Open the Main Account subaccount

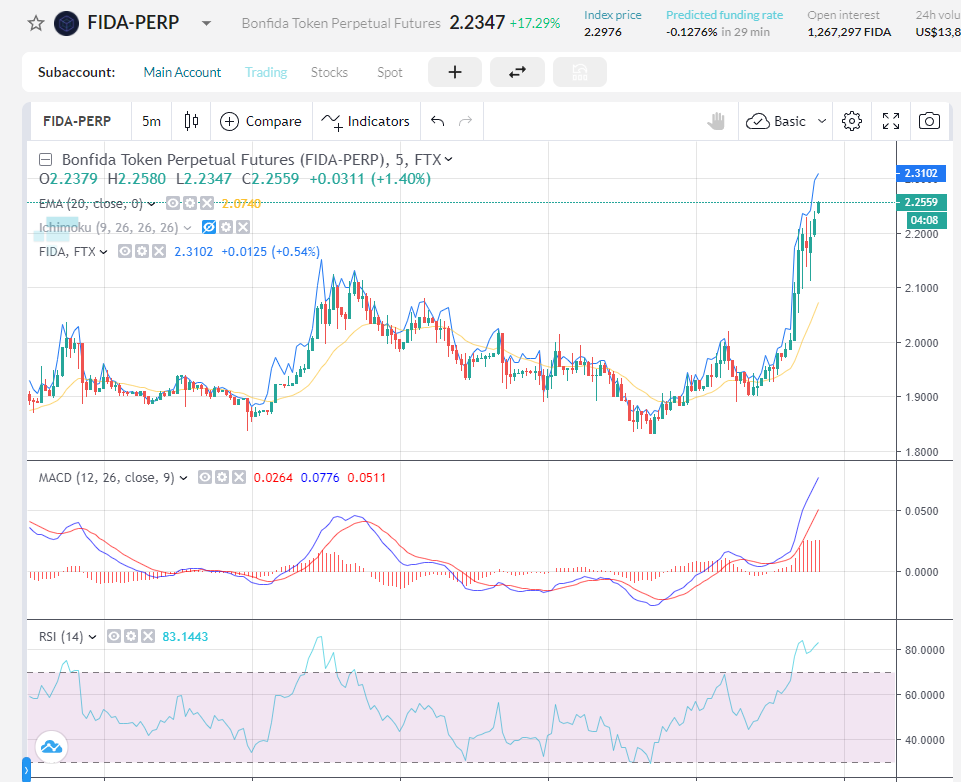tap(182, 72)
